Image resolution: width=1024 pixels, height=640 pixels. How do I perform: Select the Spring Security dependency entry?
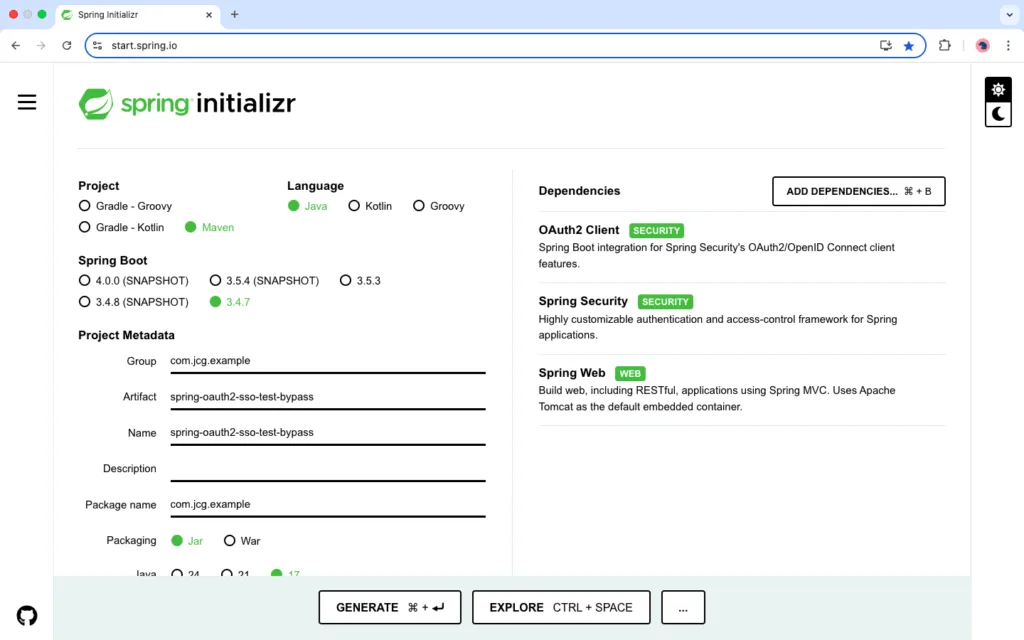tap(742, 318)
